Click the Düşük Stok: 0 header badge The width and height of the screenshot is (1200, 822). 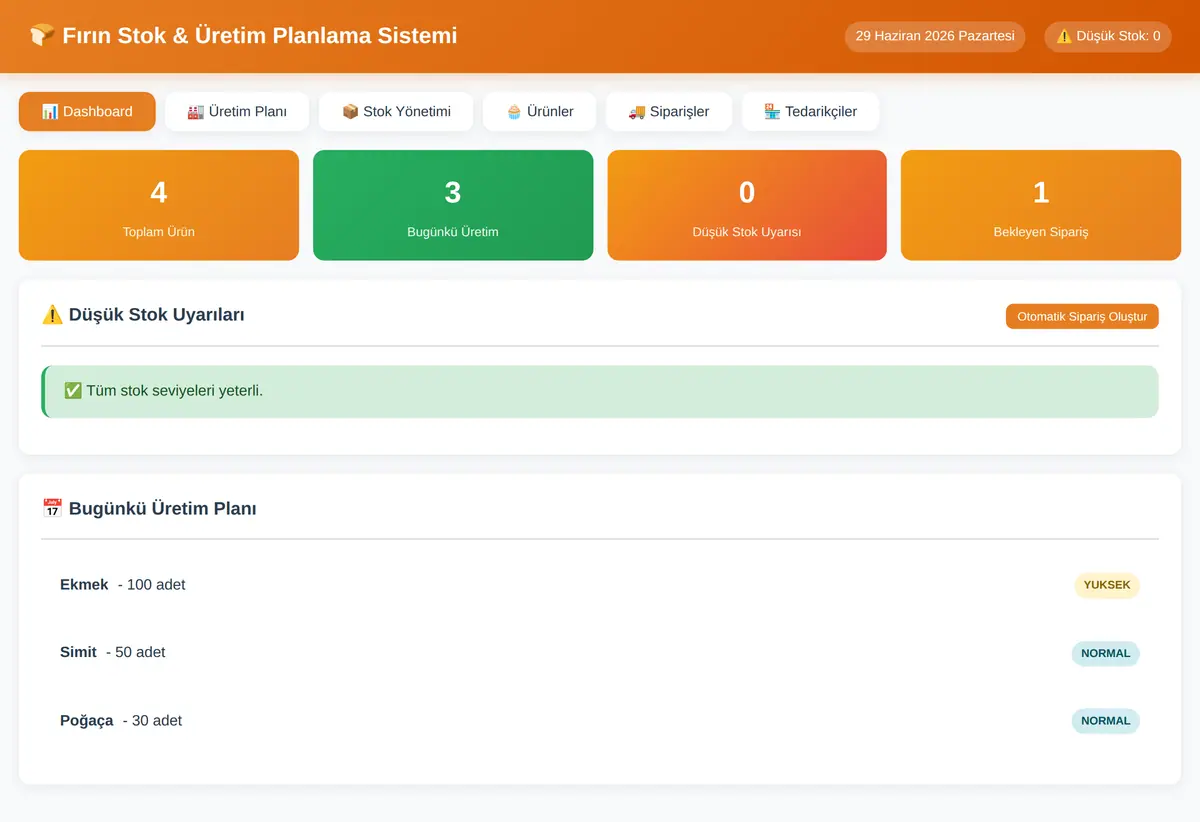1108,37
